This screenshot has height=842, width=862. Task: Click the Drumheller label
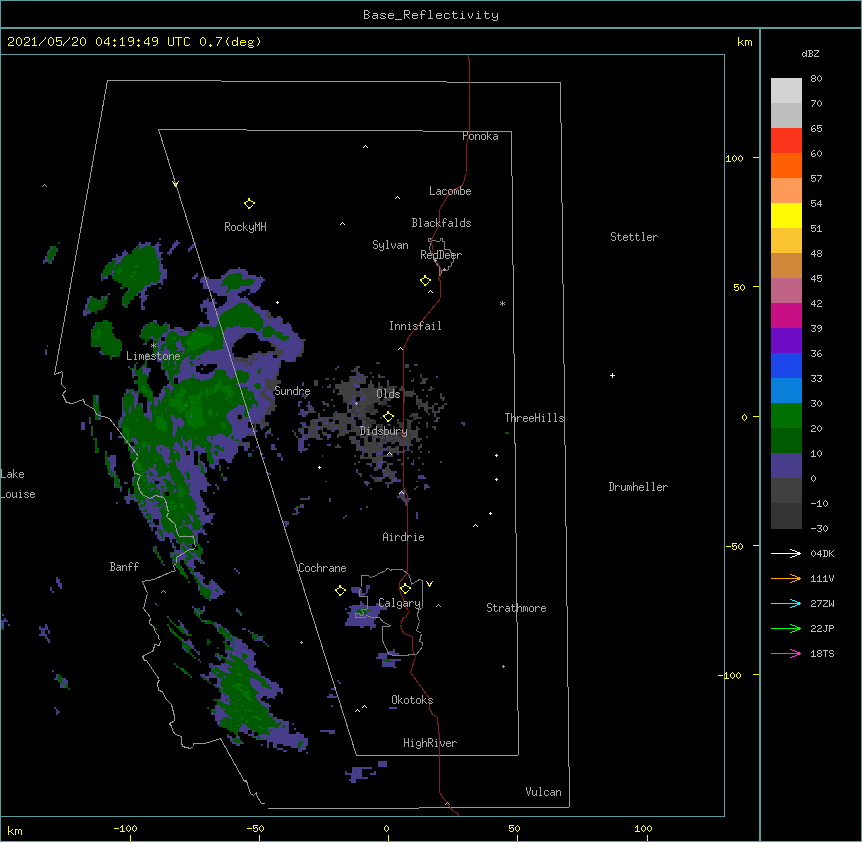tap(638, 487)
